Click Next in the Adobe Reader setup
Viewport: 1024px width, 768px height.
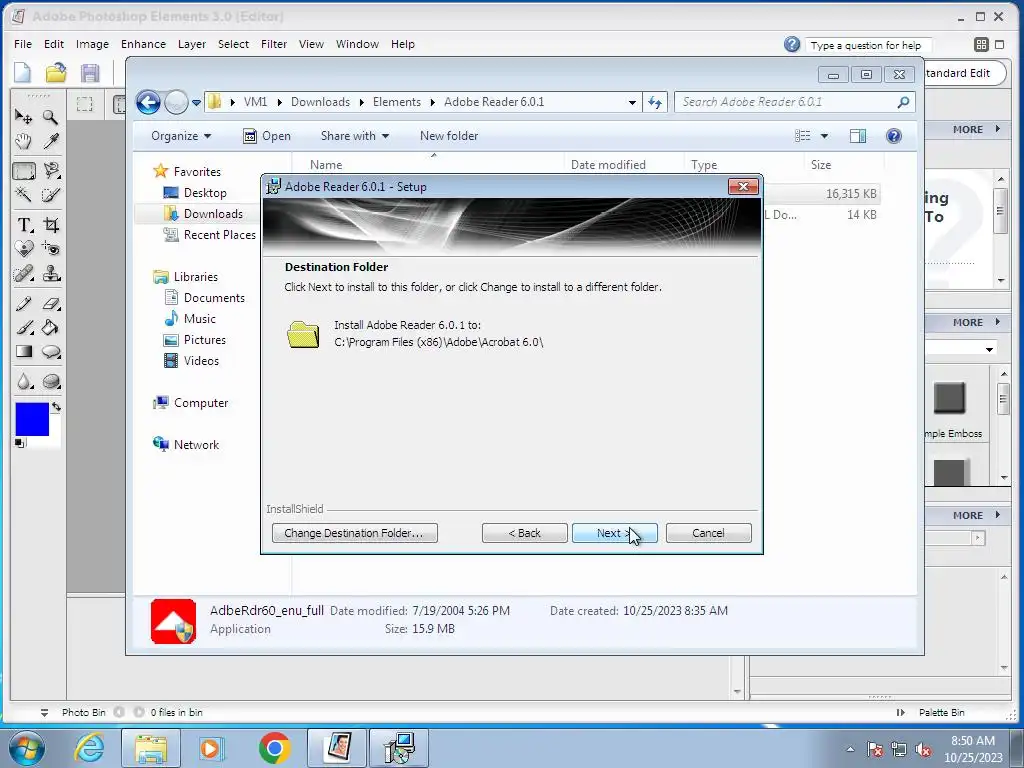pyautogui.click(x=615, y=533)
